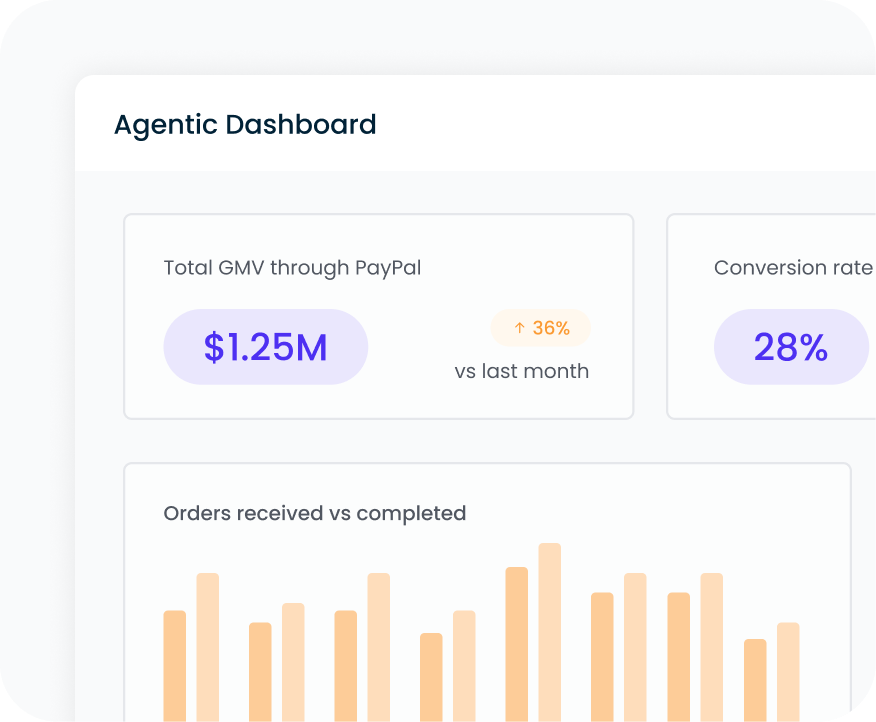
Task: Click the vs last month text
Action: click(522, 370)
